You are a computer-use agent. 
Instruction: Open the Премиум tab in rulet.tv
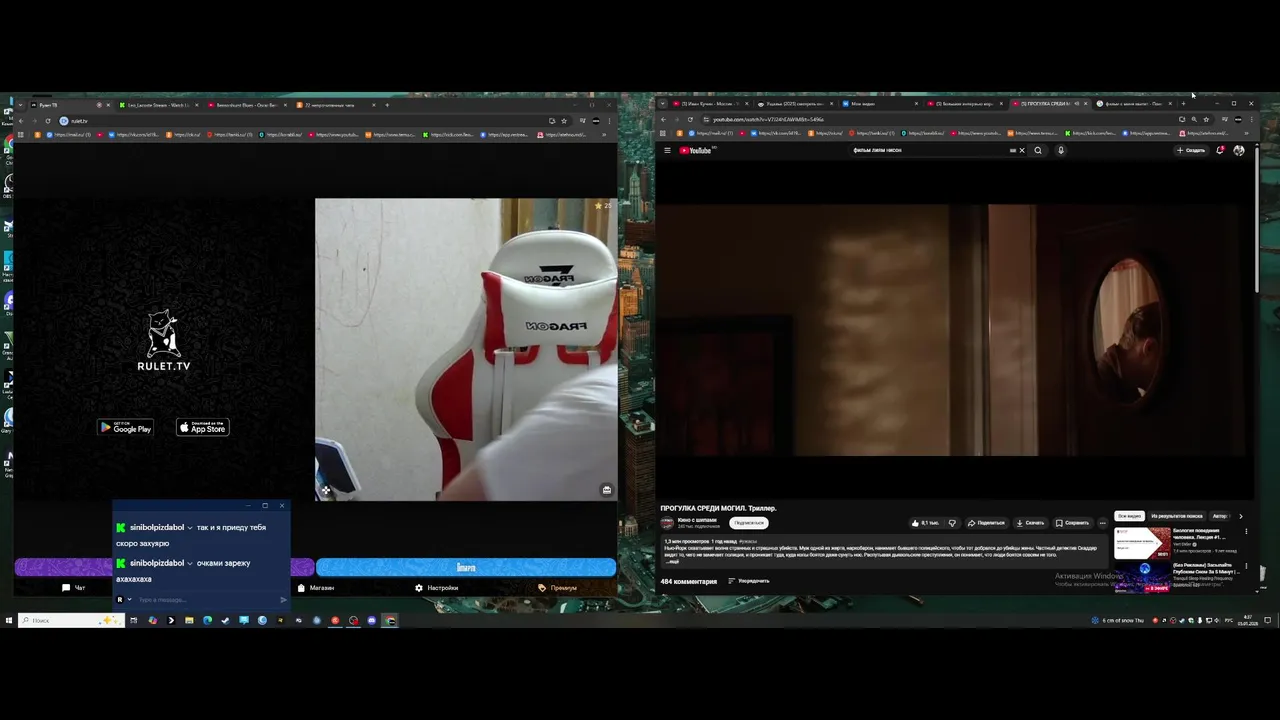[557, 588]
